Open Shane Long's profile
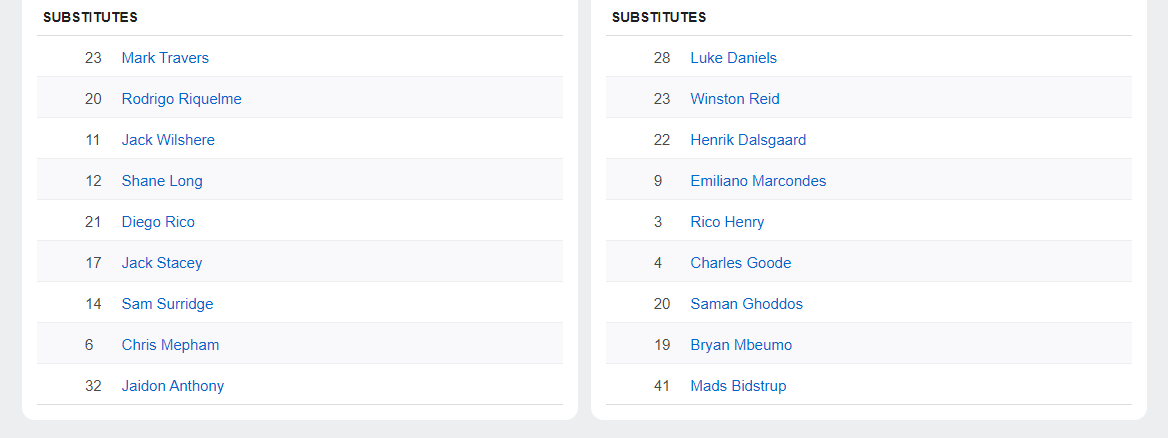The width and height of the screenshot is (1168, 438). 162,181
